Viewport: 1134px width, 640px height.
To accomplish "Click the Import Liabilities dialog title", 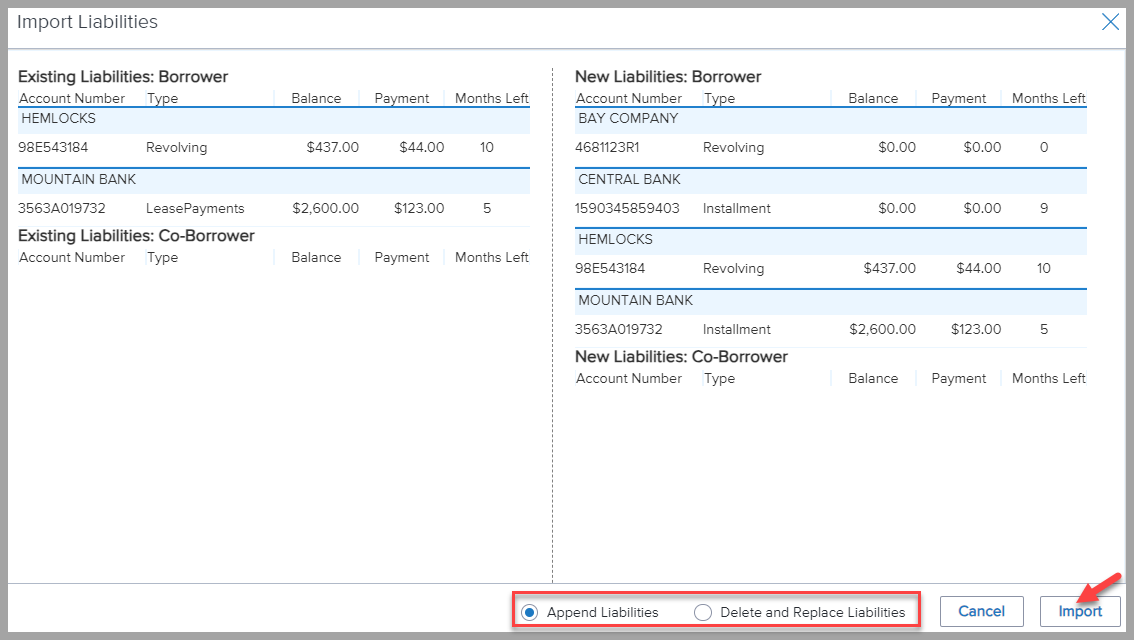I will tap(88, 22).
